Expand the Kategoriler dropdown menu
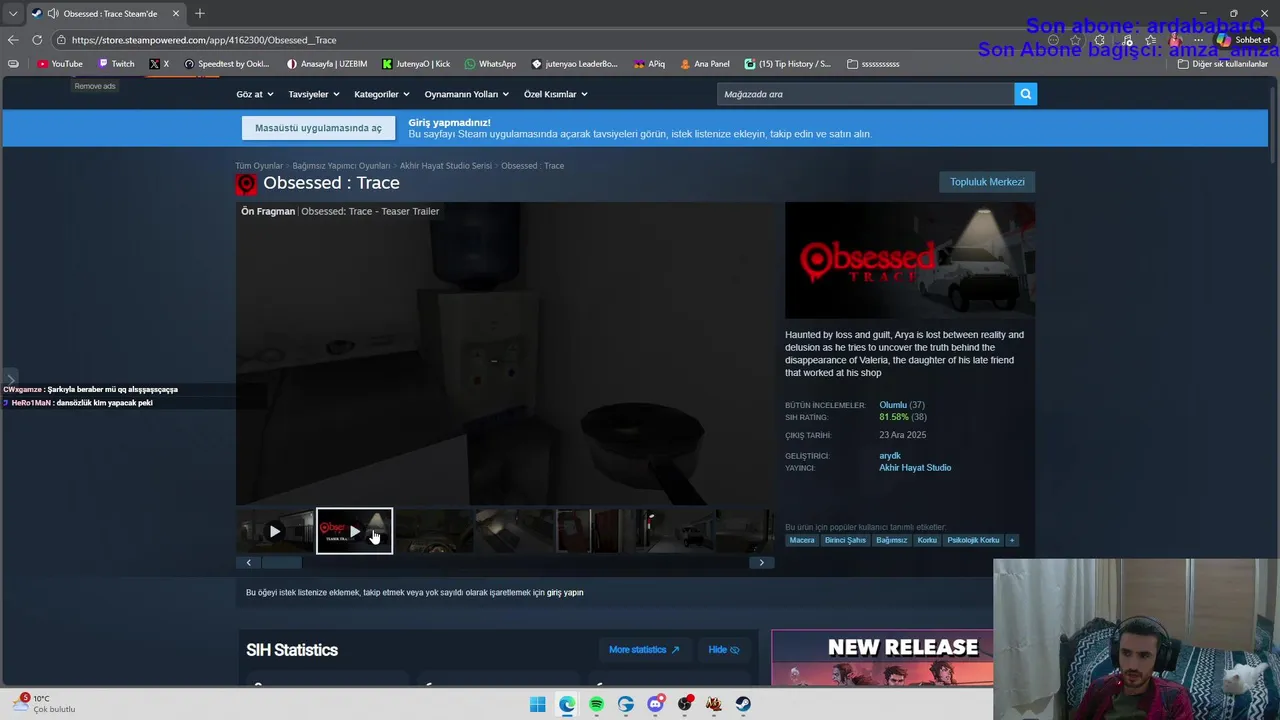Screen dimensions: 1280x720 pos(382,94)
